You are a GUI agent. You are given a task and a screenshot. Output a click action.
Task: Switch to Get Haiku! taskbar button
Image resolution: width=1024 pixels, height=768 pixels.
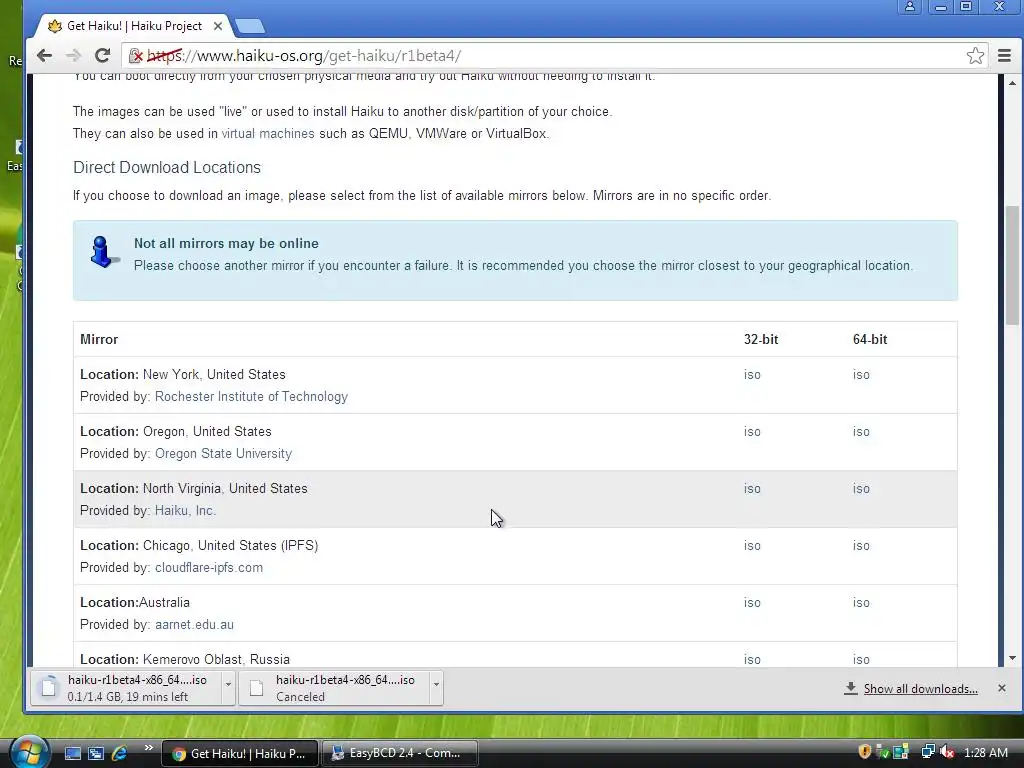tap(240, 753)
